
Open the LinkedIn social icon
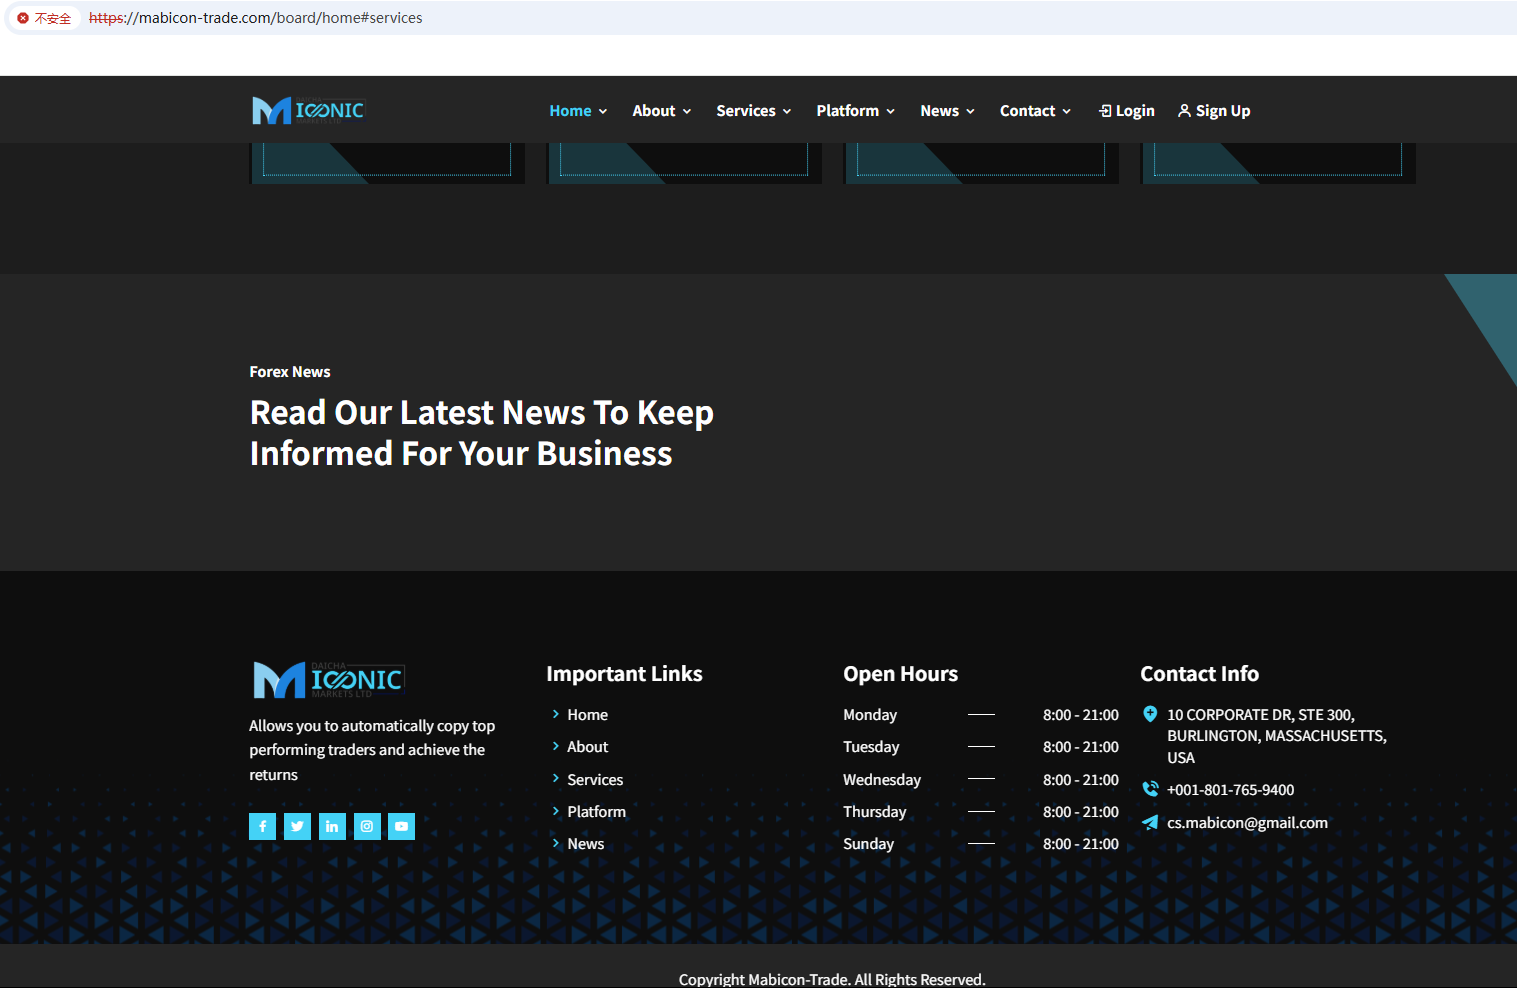332,826
